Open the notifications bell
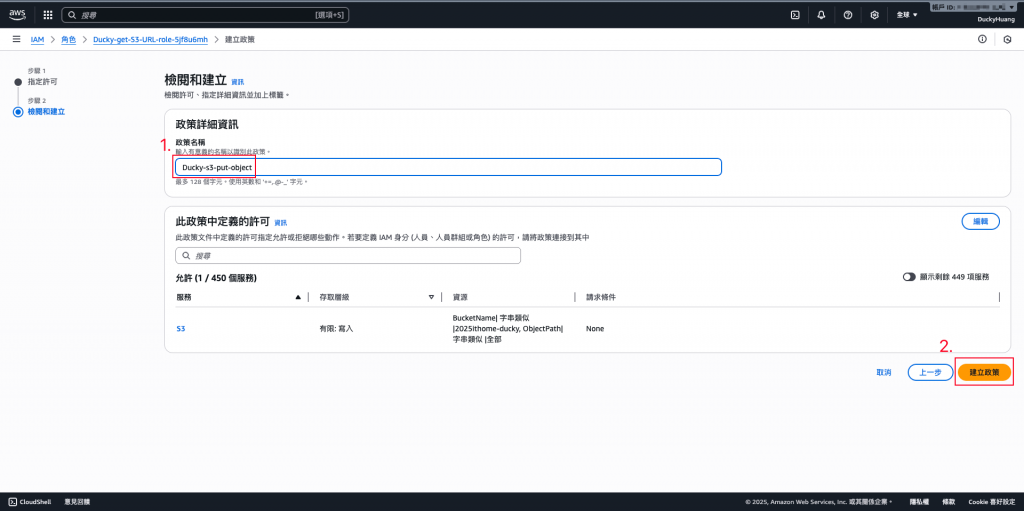Screen dimensions: 1024x511 tap(822, 14)
